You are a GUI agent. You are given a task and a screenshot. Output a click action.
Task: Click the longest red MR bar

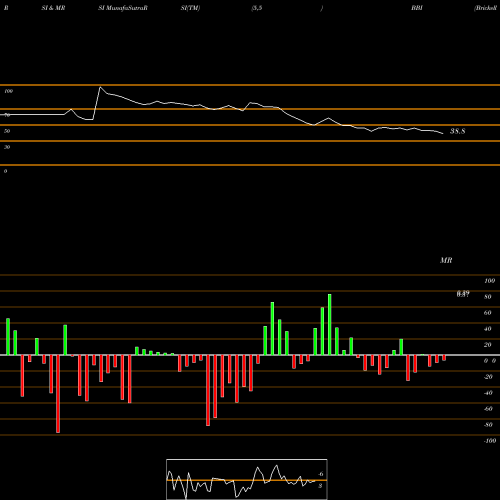(58, 394)
